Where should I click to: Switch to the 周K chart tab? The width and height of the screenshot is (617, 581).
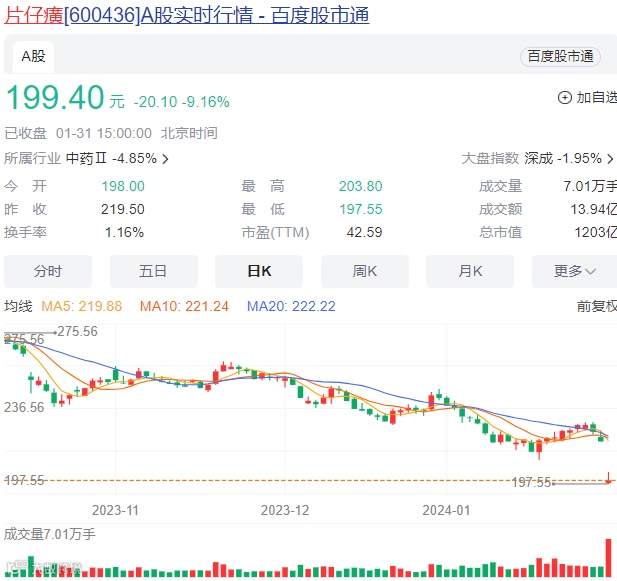[365, 271]
